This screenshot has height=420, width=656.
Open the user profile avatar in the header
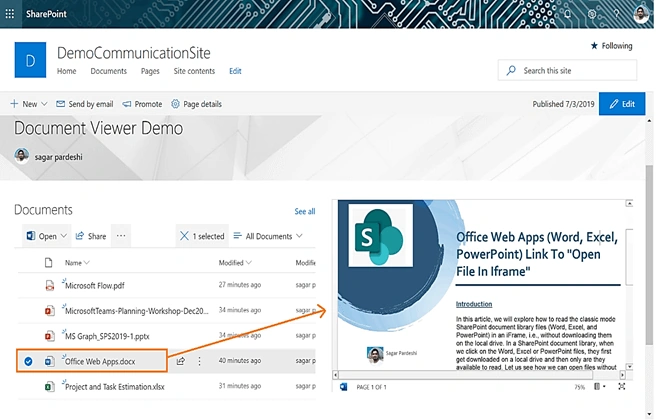[x=641, y=14]
